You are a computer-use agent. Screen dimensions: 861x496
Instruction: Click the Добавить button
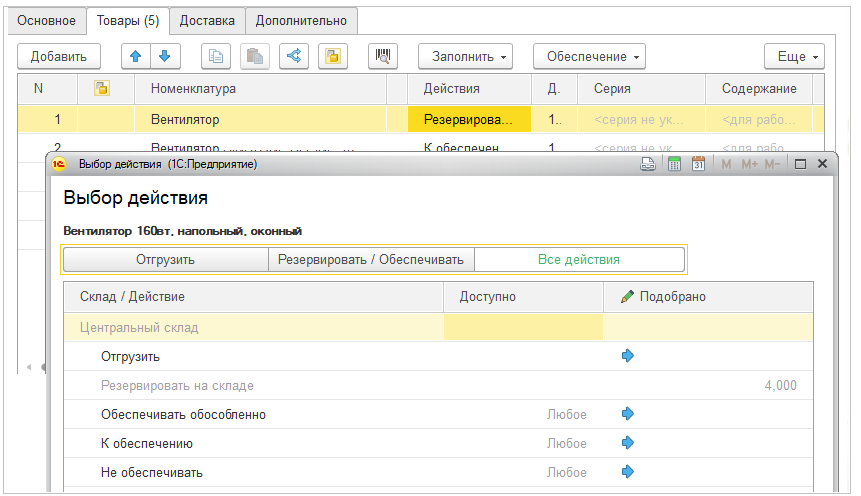coord(59,57)
